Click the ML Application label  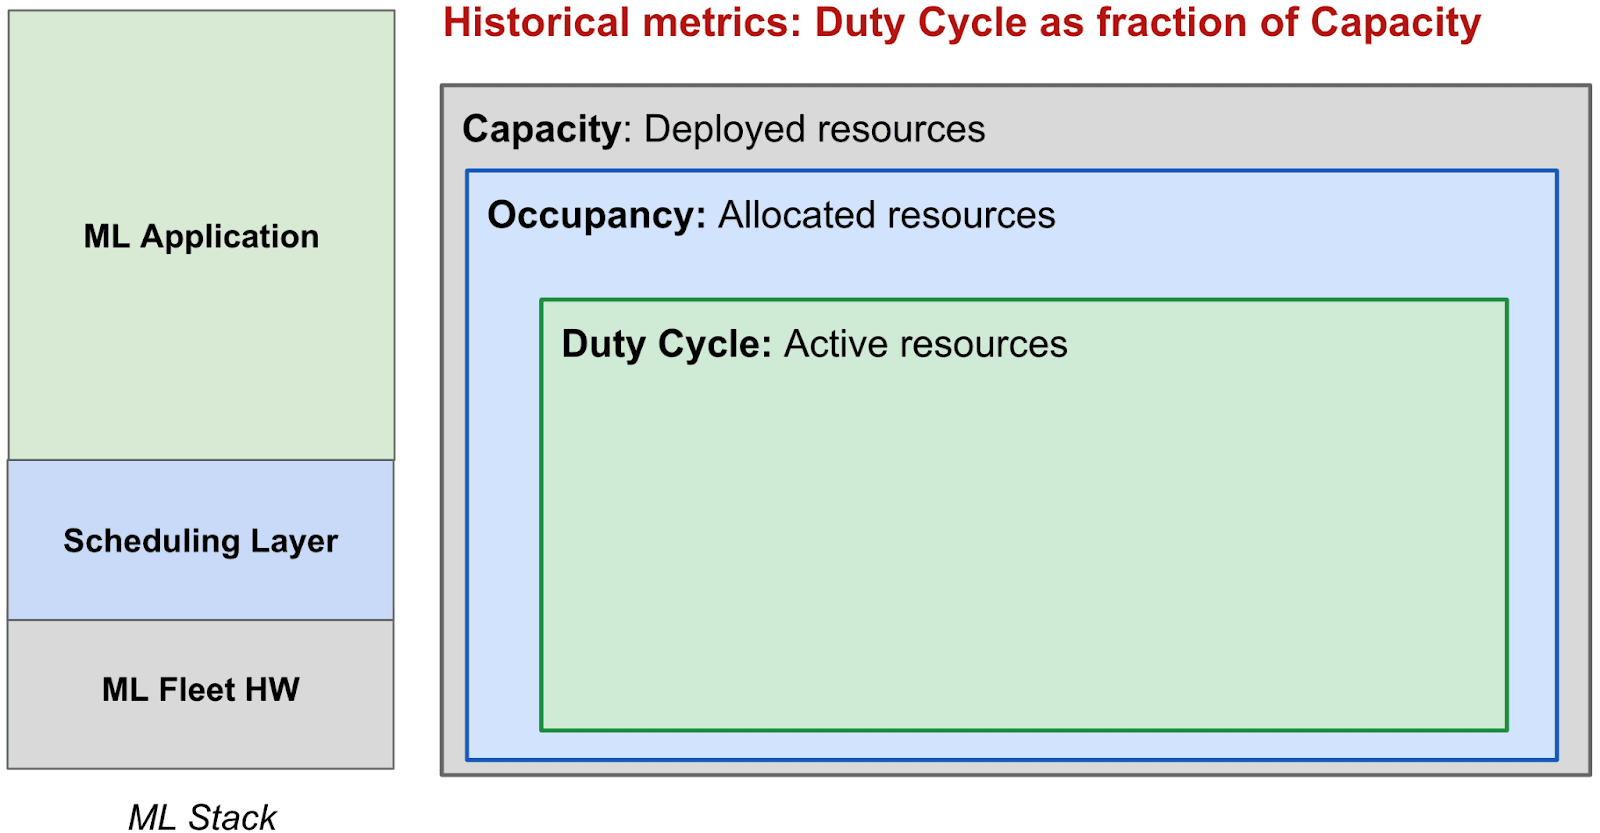coord(201,237)
